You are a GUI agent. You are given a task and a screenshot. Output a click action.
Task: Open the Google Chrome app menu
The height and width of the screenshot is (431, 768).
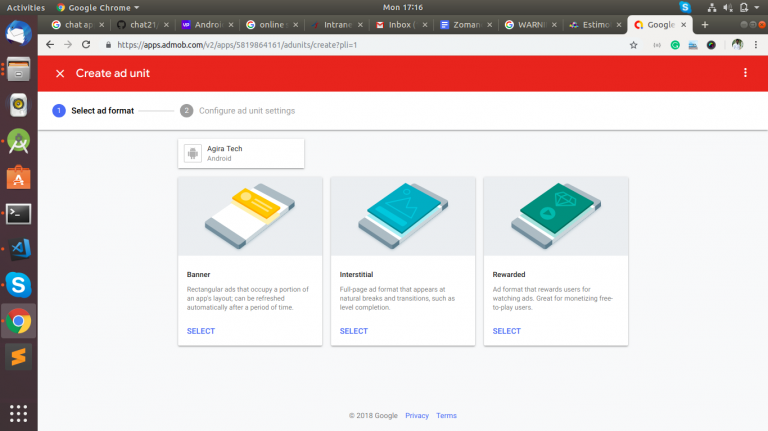click(98, 7)
